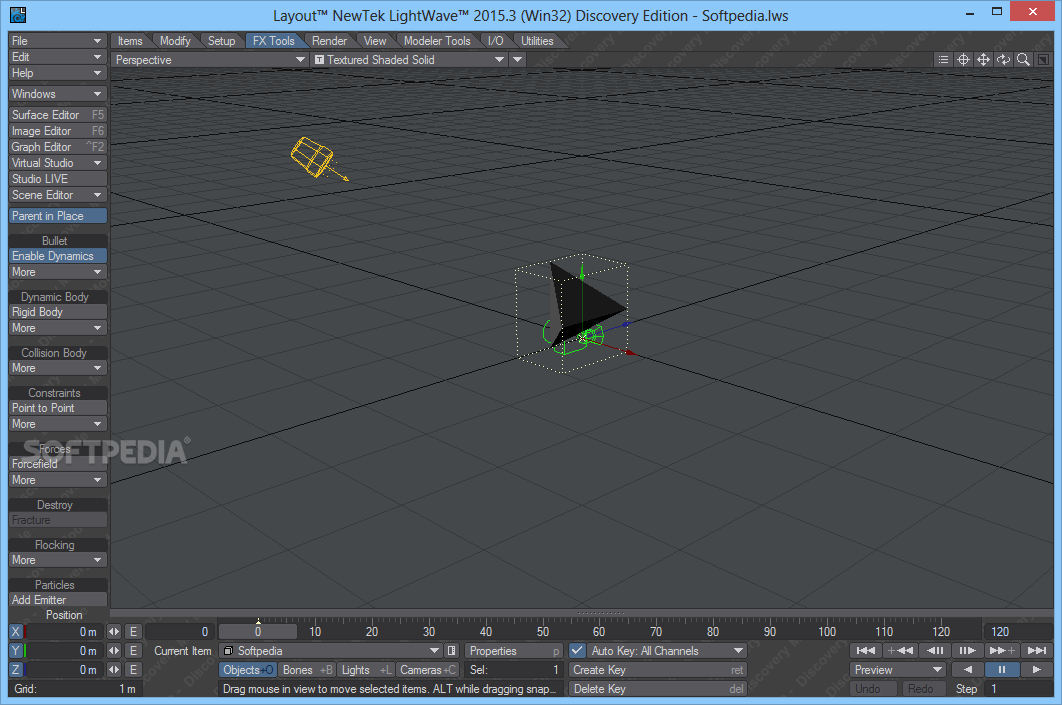Image resolution: width=1062 pixels, height=705 pixels.
Task: Toggle the X axis lock button
Action: pyautogui.click(x=16, y=631)
